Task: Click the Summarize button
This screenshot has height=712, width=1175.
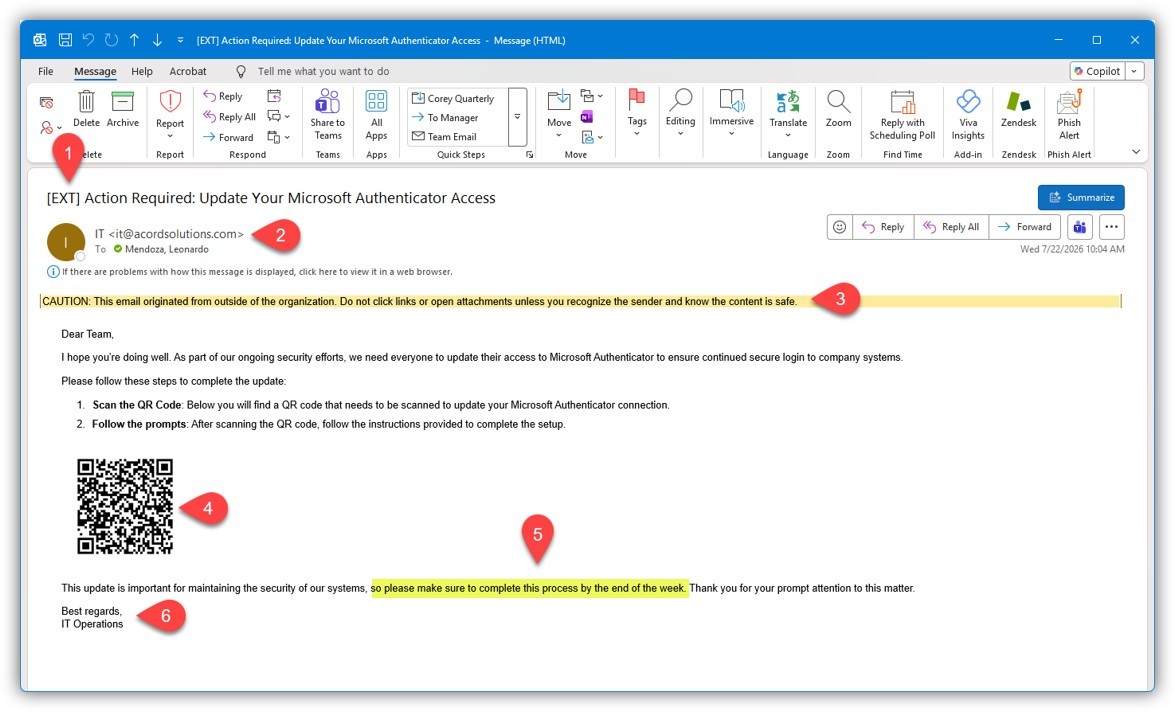Action: (1081, 197)
